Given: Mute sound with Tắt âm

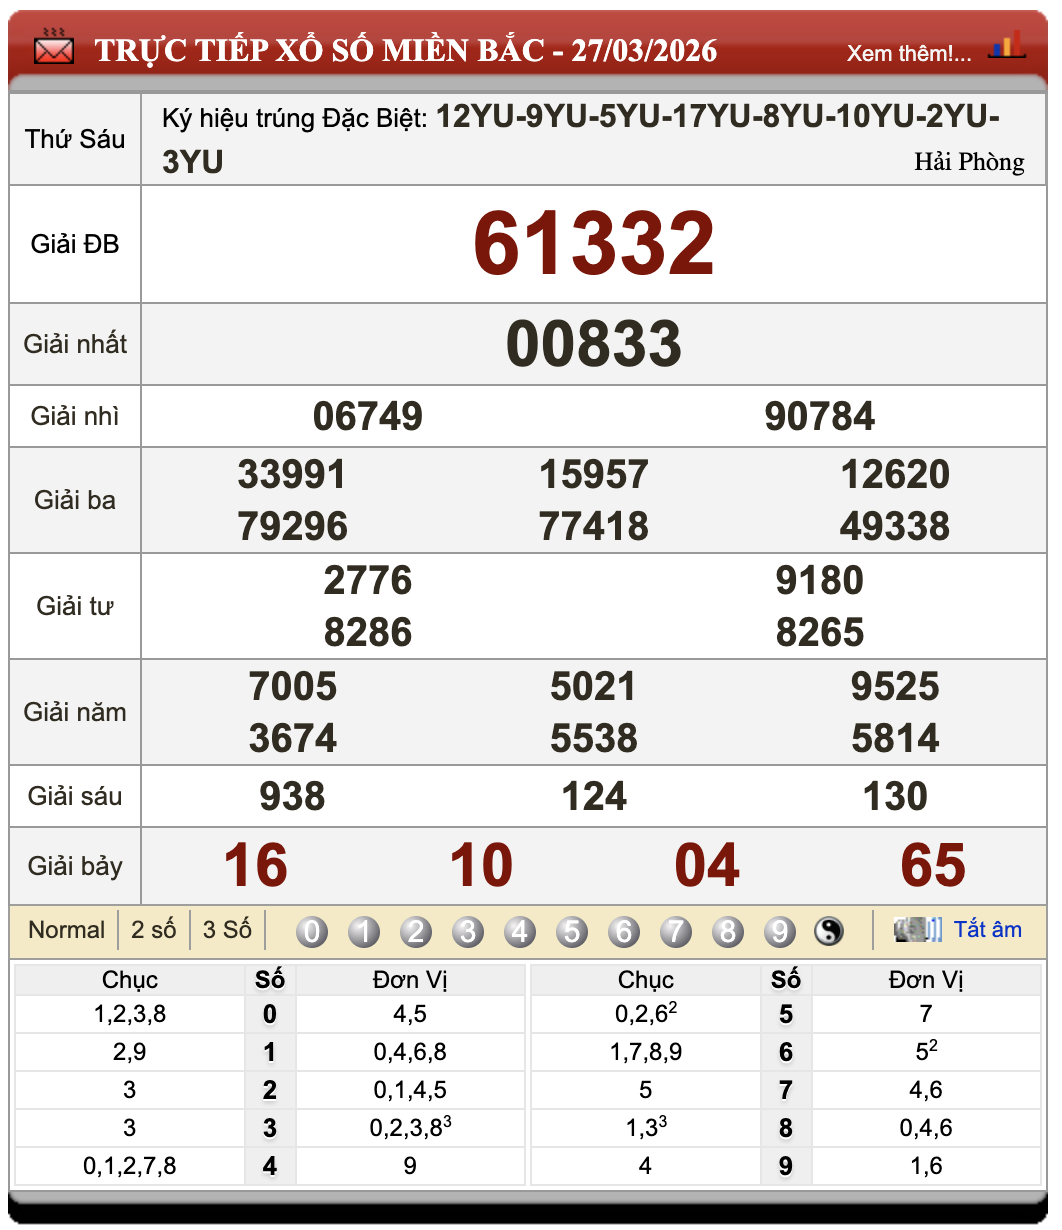Looking at the screenshot, I should point(987,930).
